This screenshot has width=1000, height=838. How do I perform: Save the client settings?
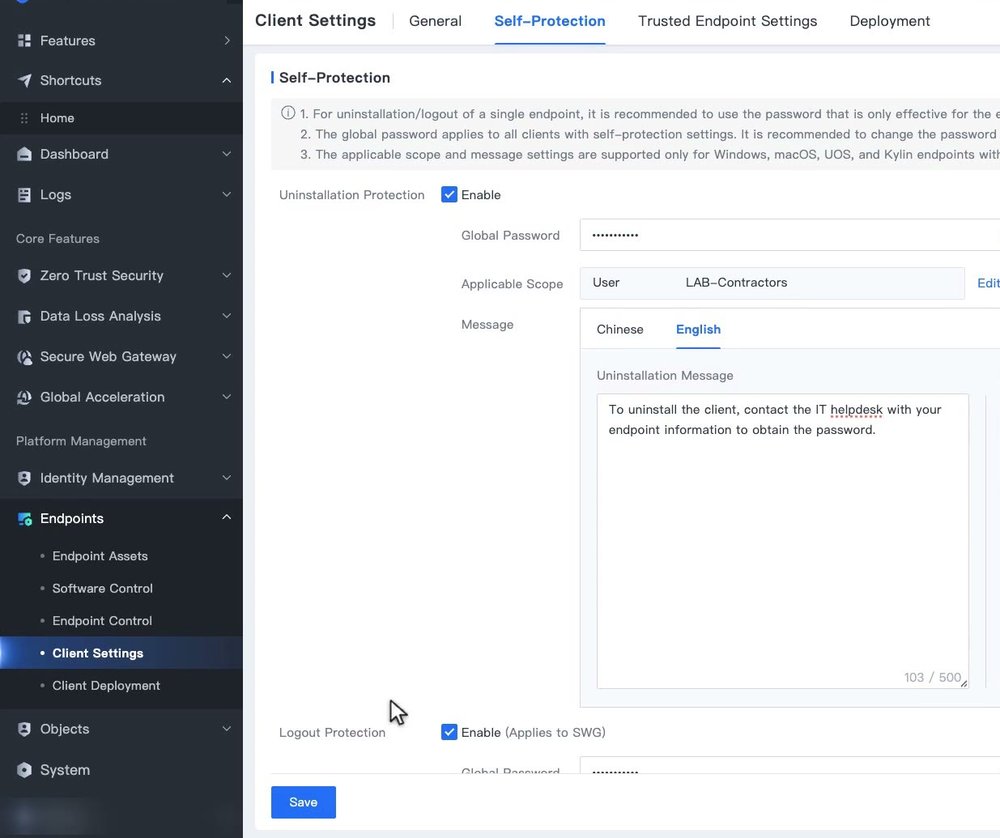(x=303, y=802)
